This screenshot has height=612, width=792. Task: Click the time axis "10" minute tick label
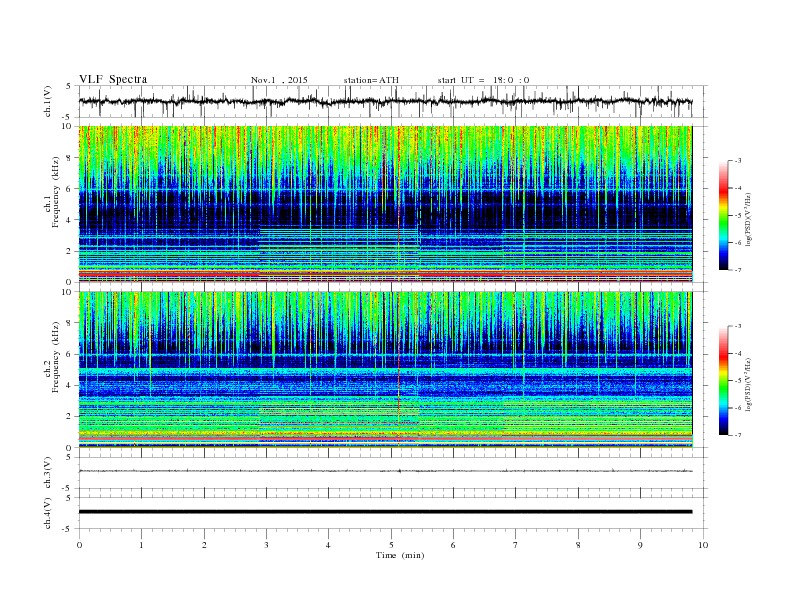click(703, 545)
